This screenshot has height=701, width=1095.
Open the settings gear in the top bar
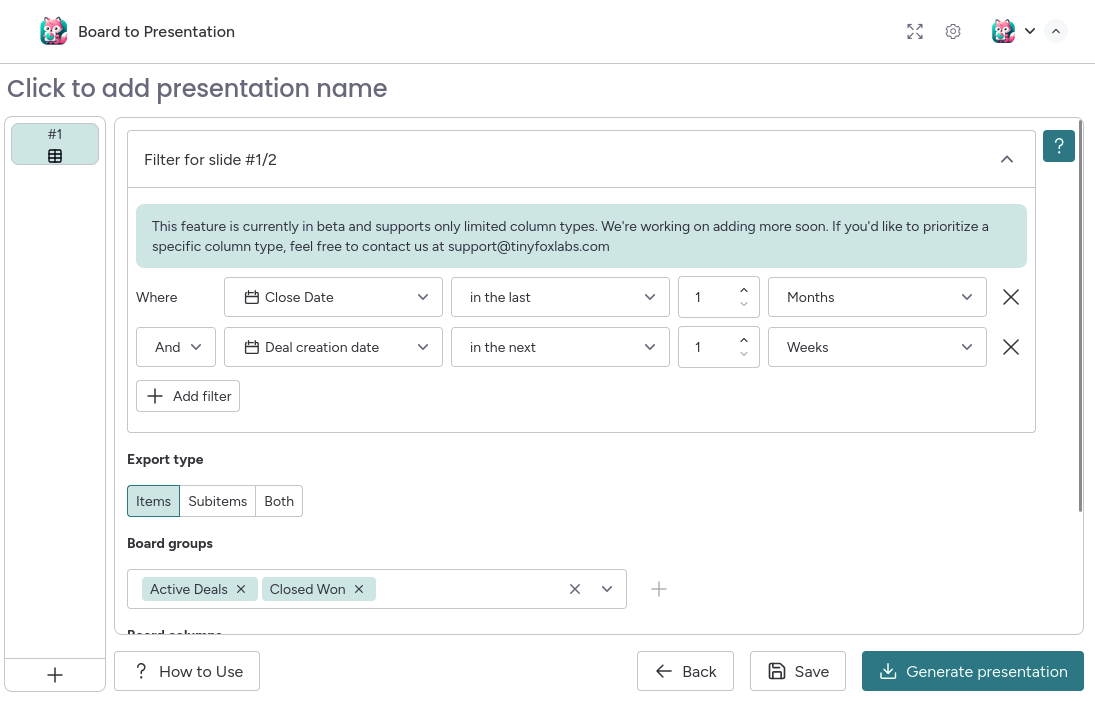952,31
